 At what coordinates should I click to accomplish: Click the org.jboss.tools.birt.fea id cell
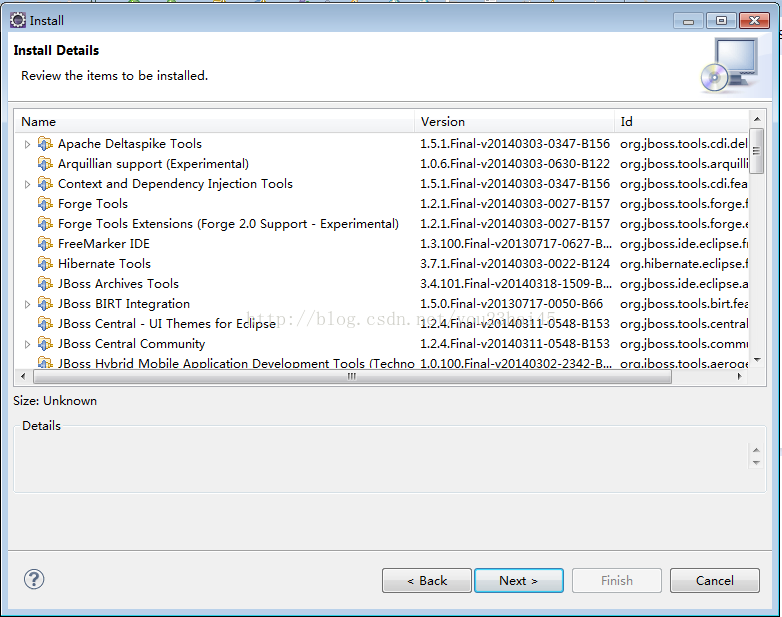tap(684, 304)
